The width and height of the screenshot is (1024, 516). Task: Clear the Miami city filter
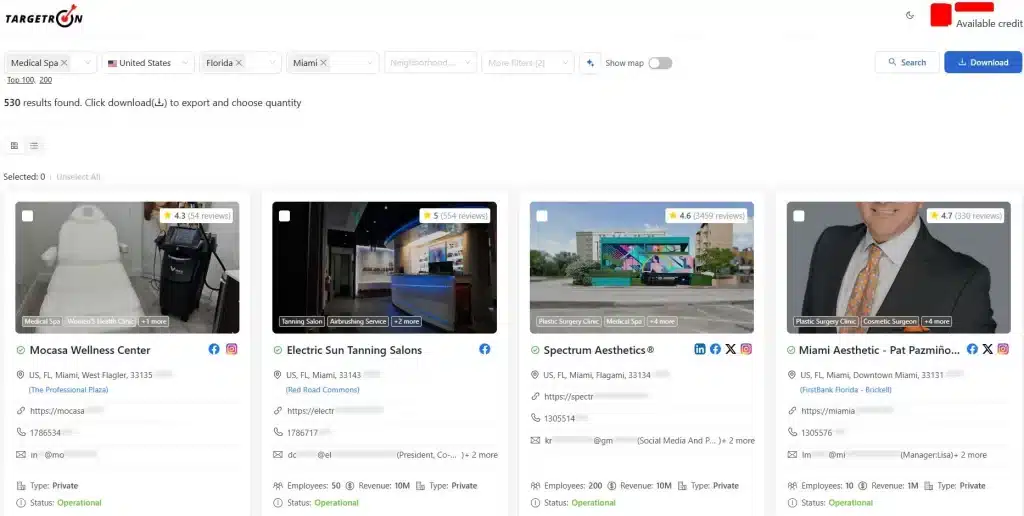coord(325,63)
